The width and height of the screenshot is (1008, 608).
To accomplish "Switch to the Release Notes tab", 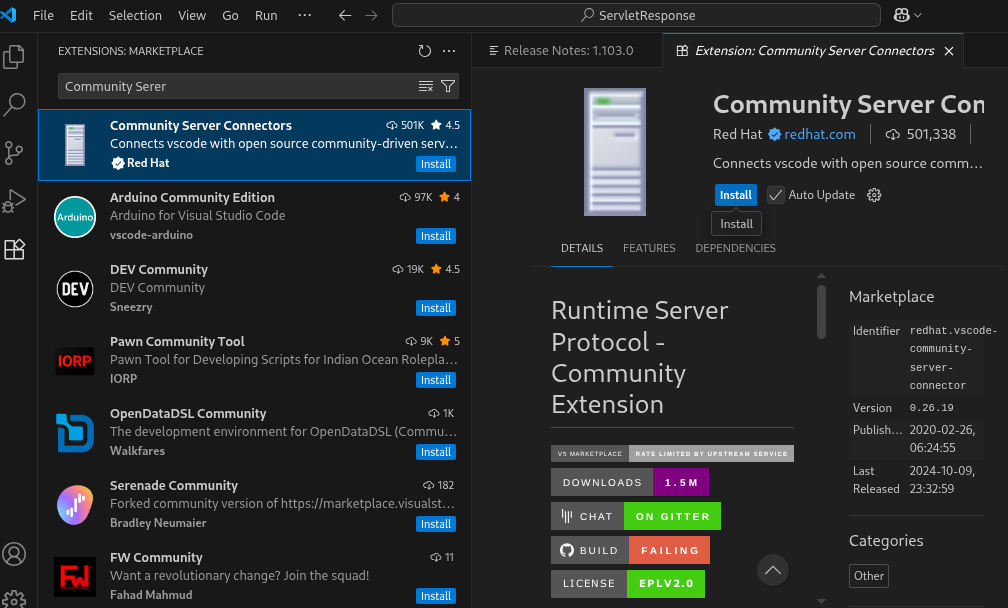I will pyautogui.click(x=568, y=51).
